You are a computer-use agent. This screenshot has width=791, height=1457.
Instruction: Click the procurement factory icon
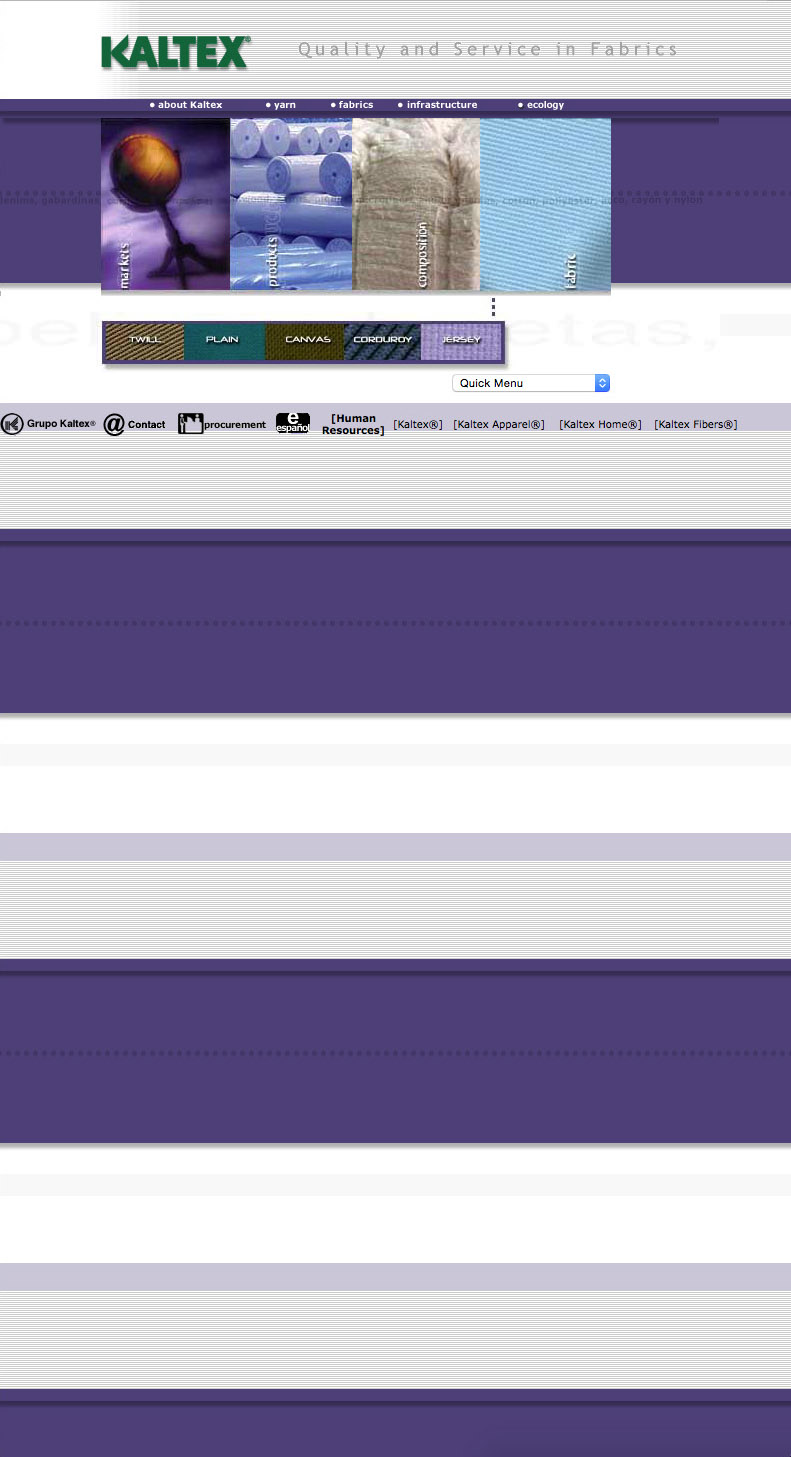coord(190,424)
